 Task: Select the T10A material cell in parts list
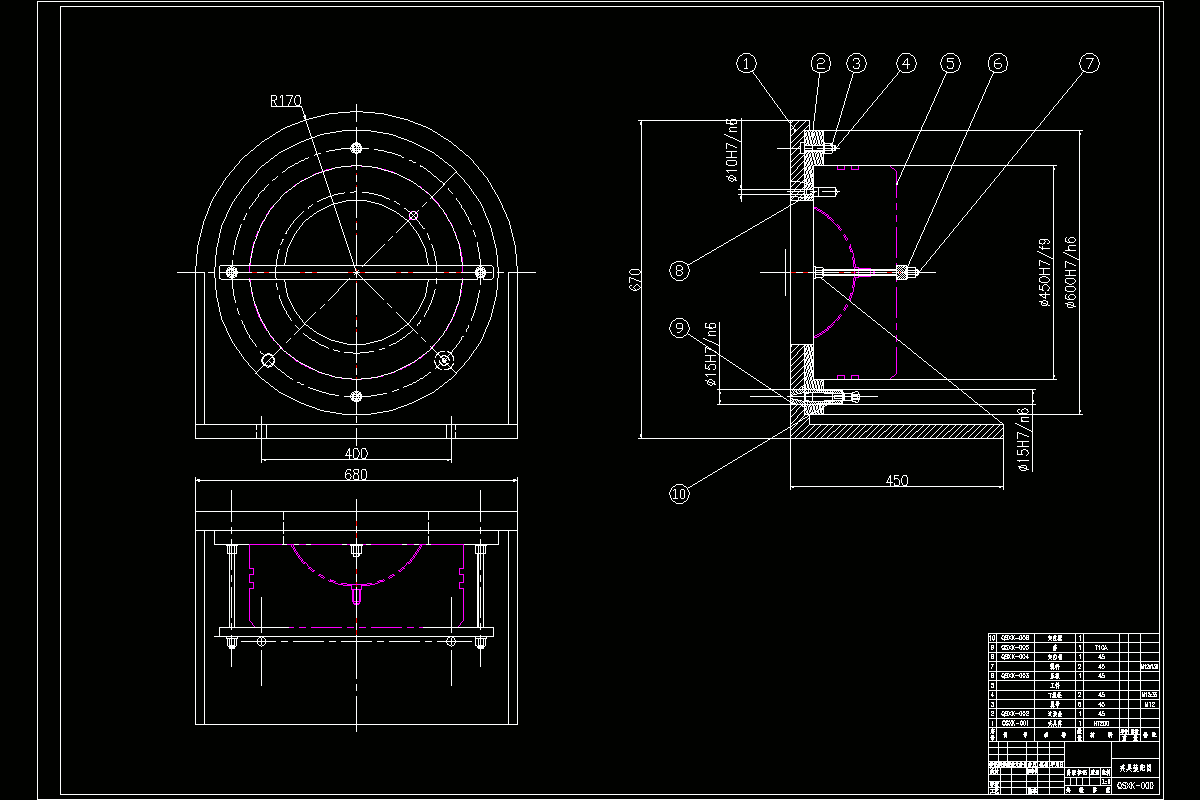point(1101,647)
